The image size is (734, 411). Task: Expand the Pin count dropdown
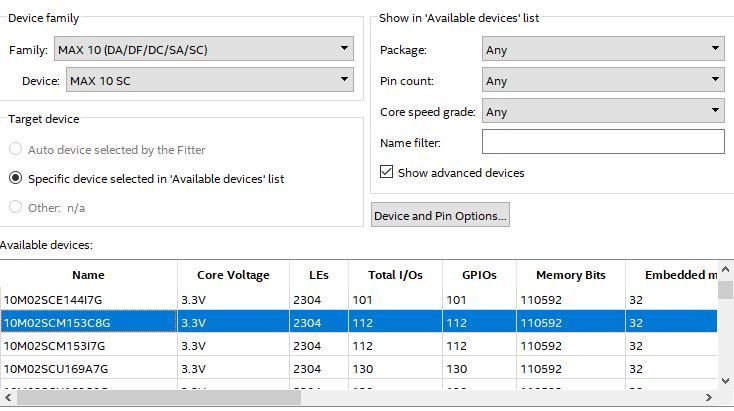click(x=602, y=80)
